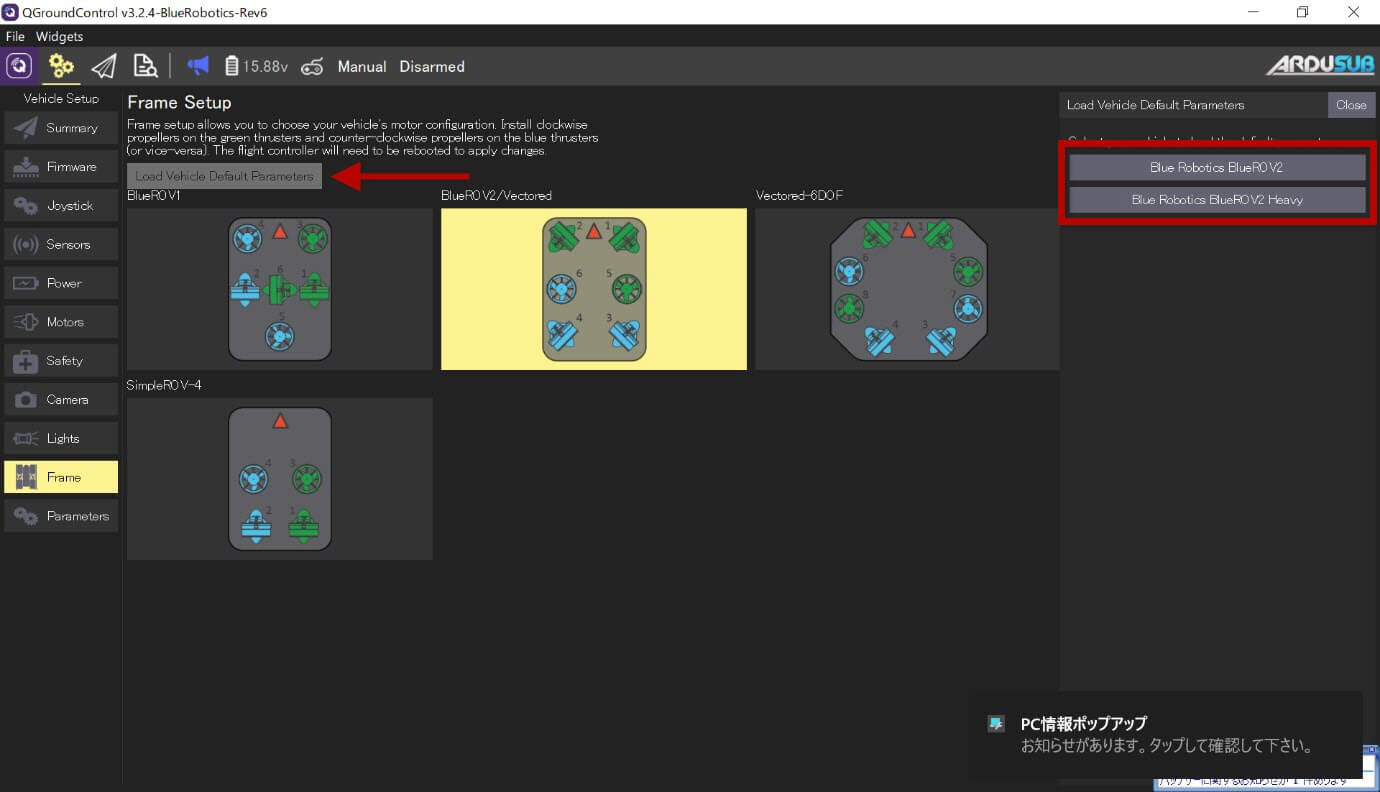Click the Disarmed status label

pyautogui.click(x=432, y=66)
